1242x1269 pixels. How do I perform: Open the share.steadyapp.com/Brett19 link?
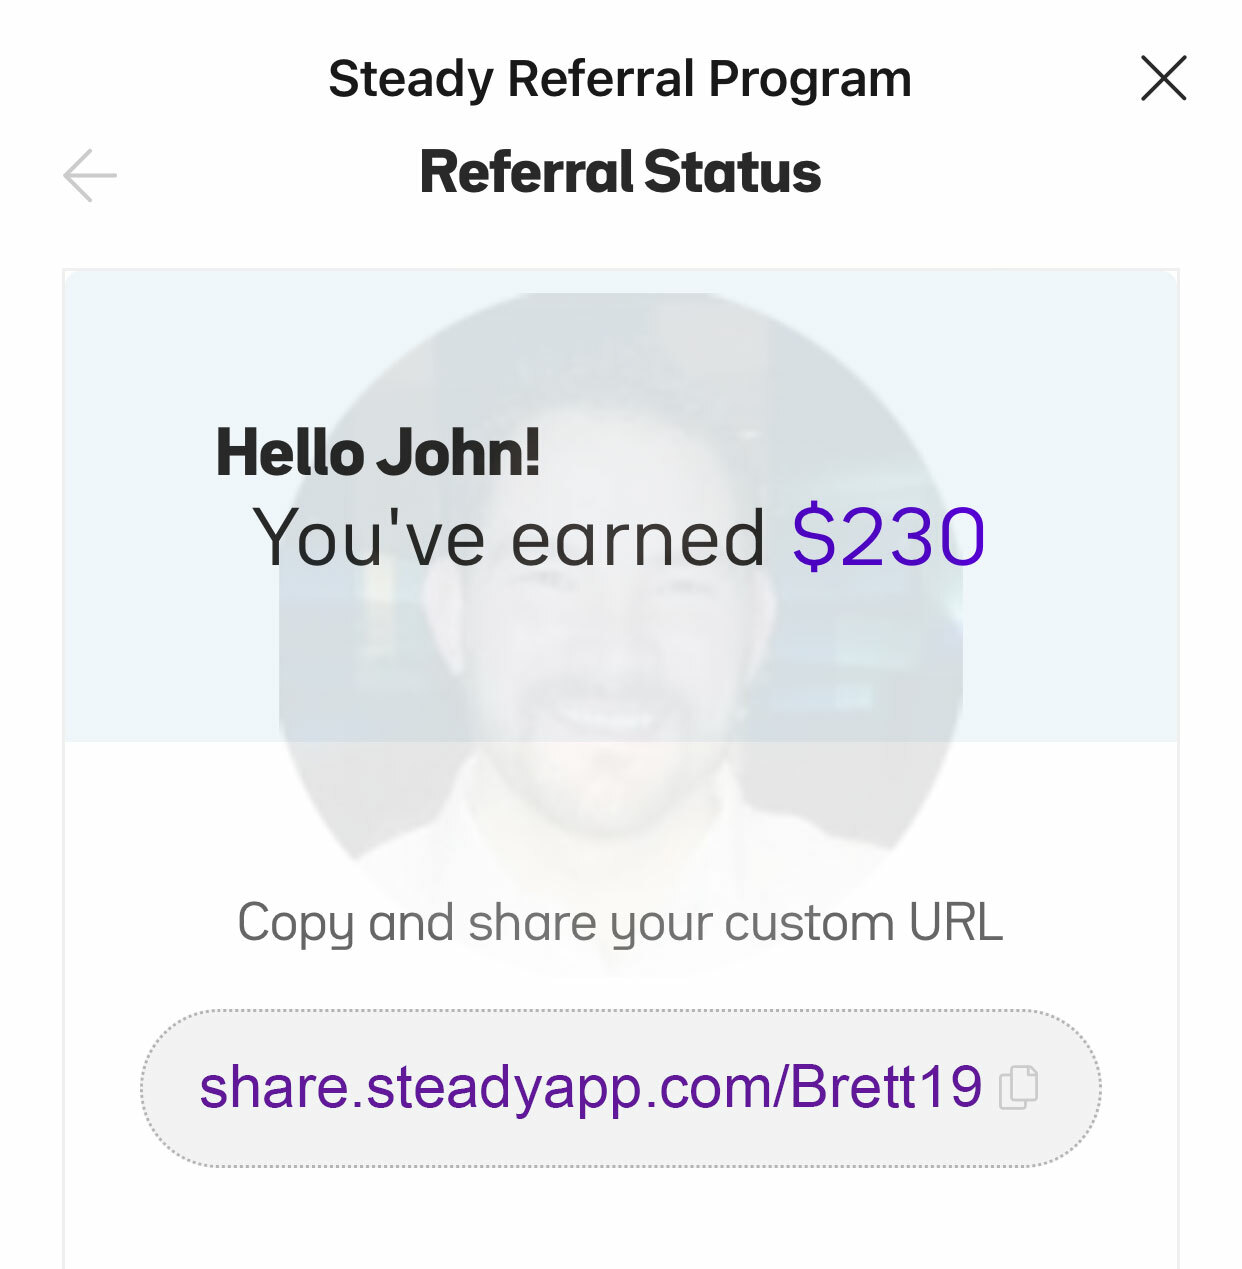click(590, 1087)
